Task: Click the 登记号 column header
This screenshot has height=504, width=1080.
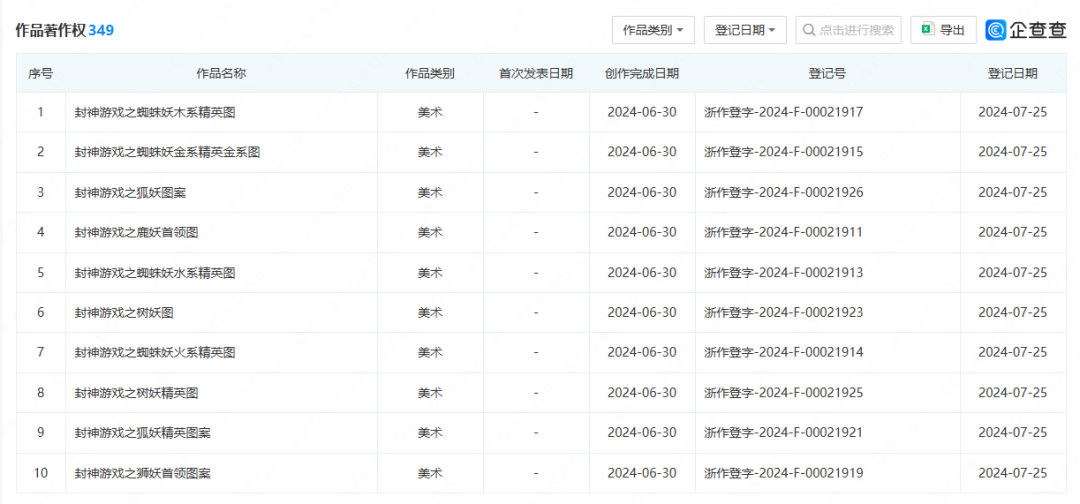Action: (827, 73)
